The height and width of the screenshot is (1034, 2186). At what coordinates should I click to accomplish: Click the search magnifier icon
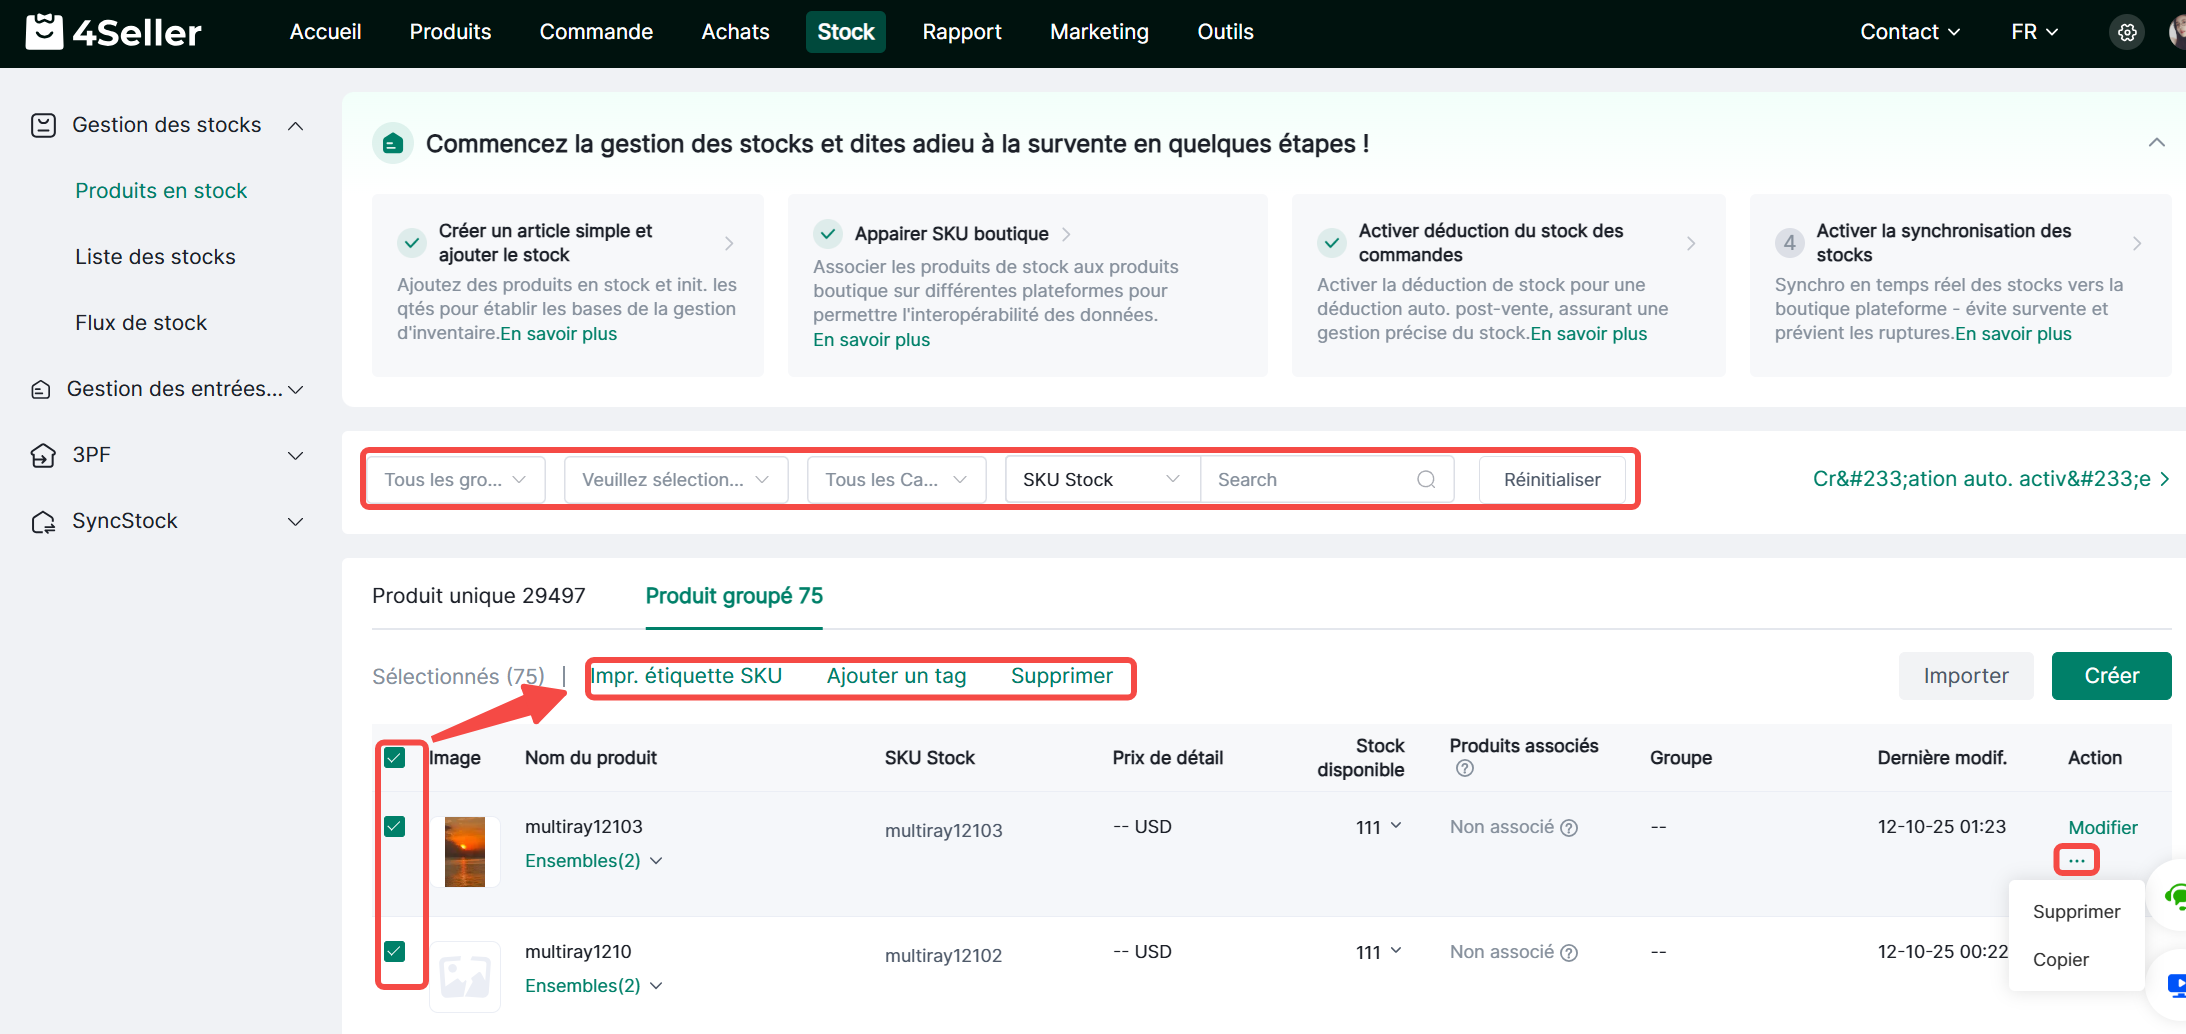pyautogui.click(x=1426, y=480)
